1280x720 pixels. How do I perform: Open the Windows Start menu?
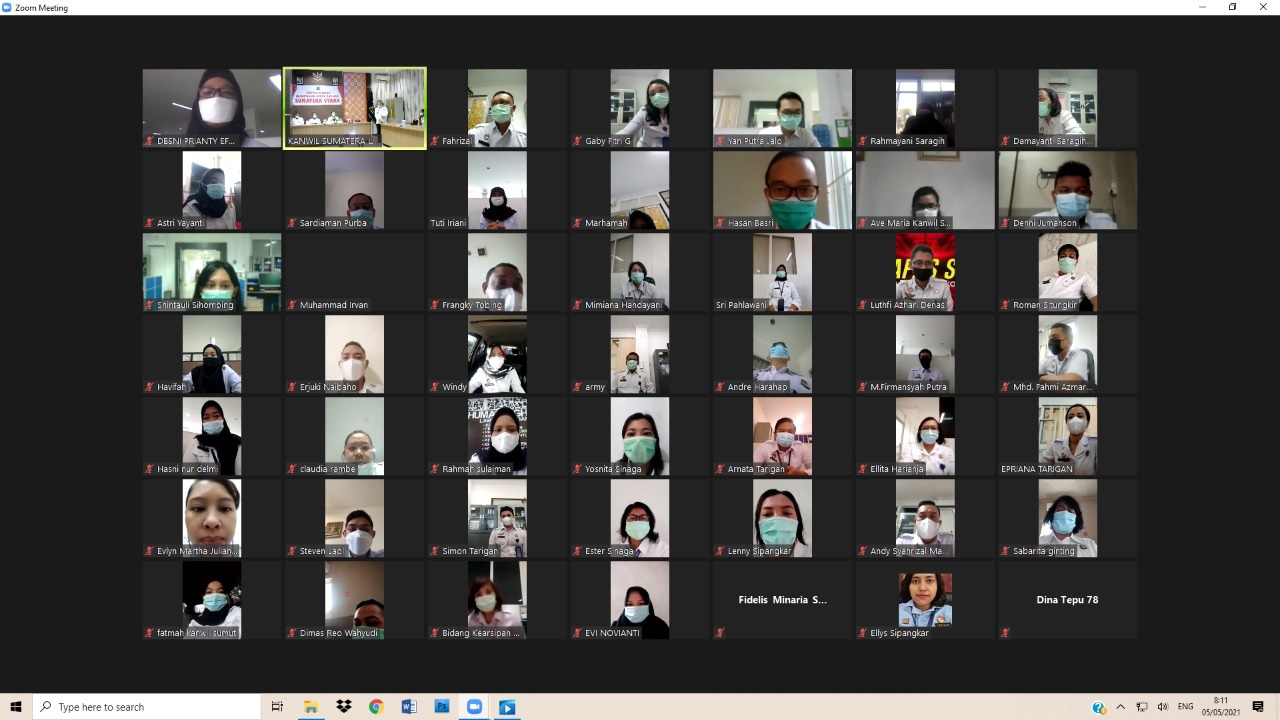[x=16, y=707]
